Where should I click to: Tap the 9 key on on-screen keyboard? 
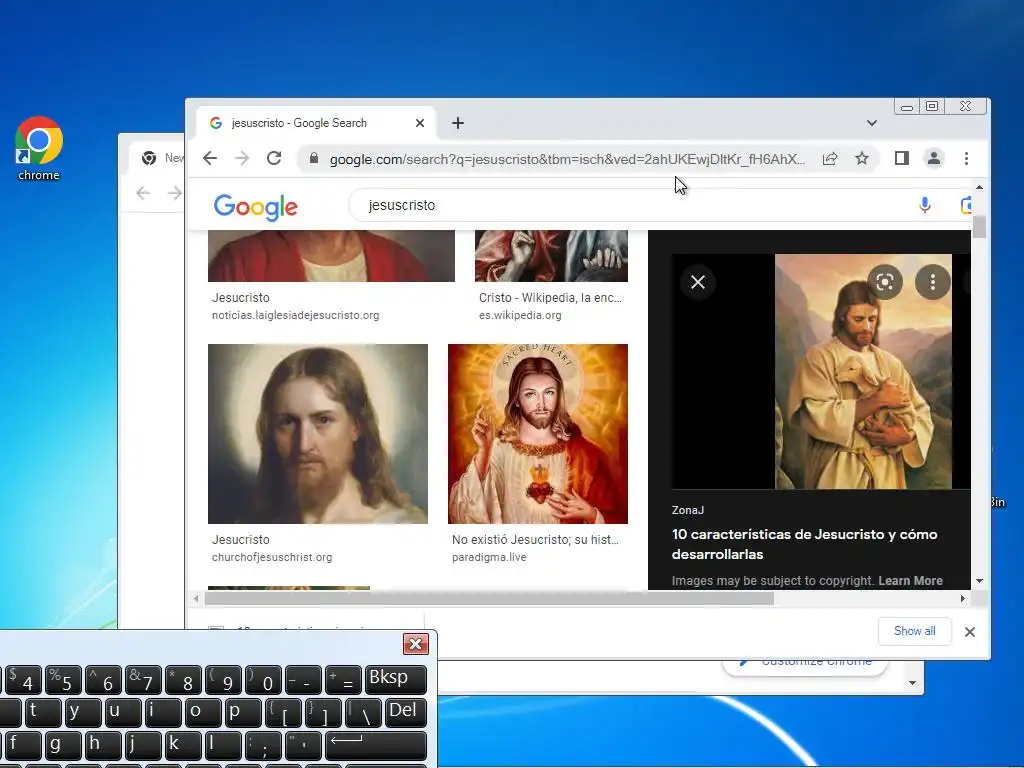click(223, 679)
